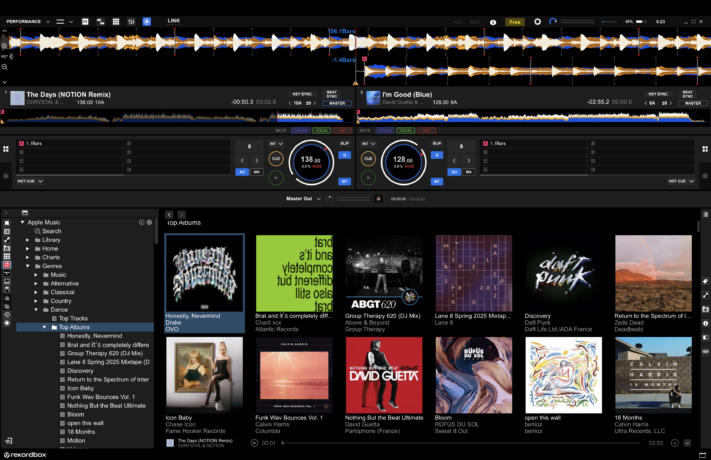711x460 pixels.
Task: Zoom out the waveform with magnifier-minus icon
Action: click(x=4, y=67)
